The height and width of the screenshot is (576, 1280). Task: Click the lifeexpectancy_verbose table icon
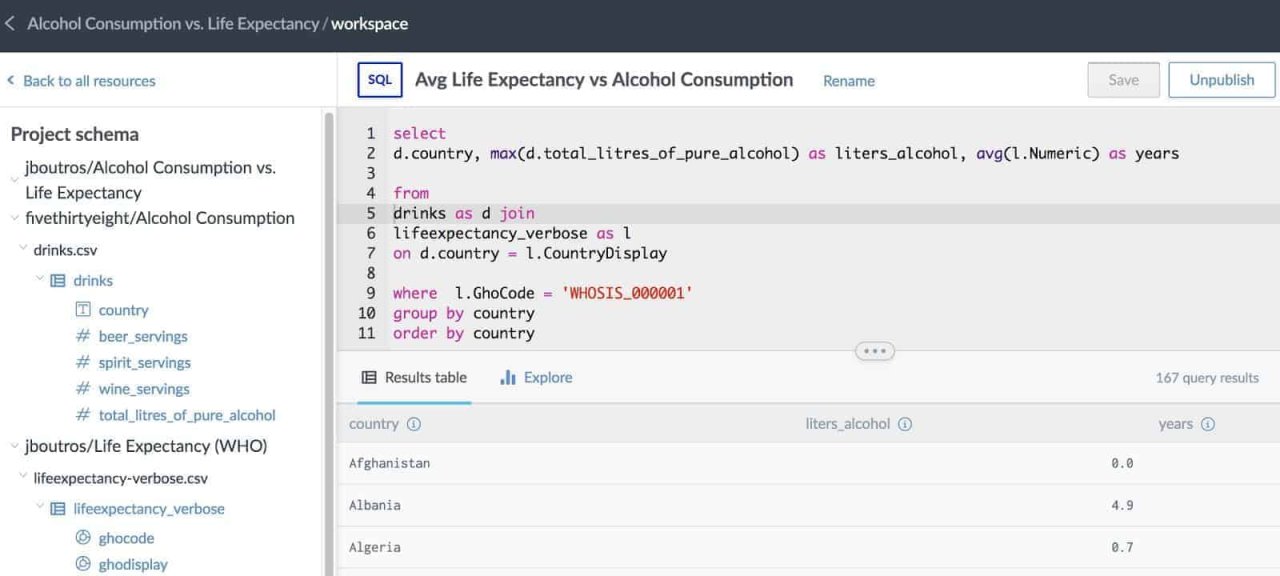coord(58,509)
